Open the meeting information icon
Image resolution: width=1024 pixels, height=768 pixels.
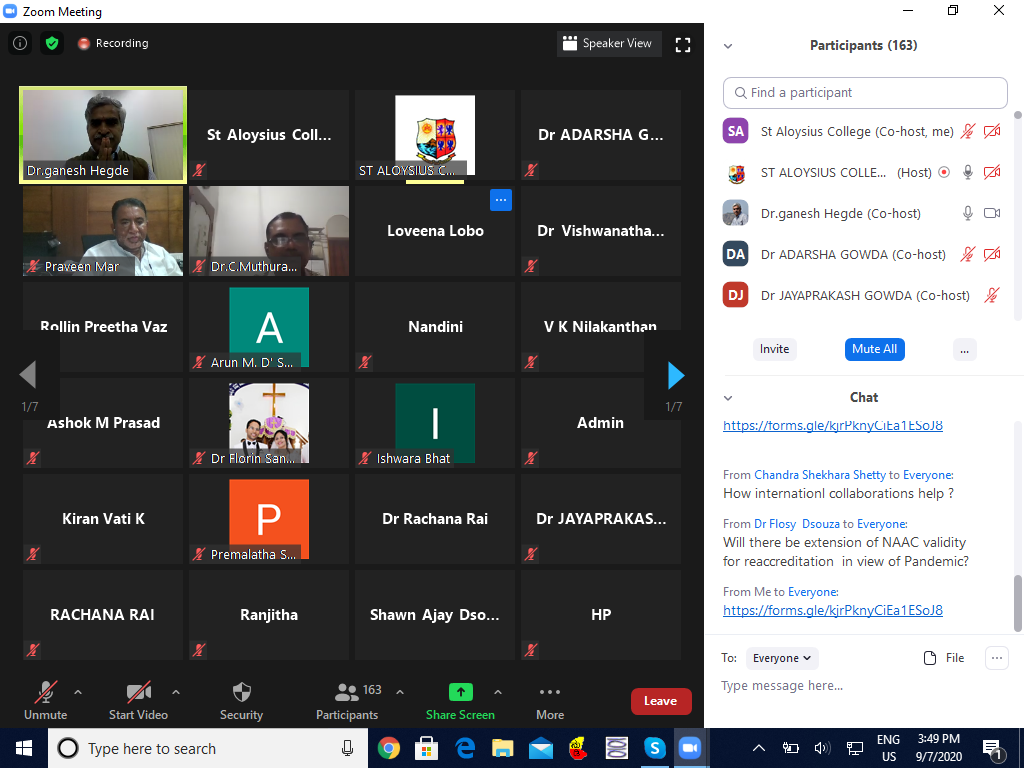point(20,43)
